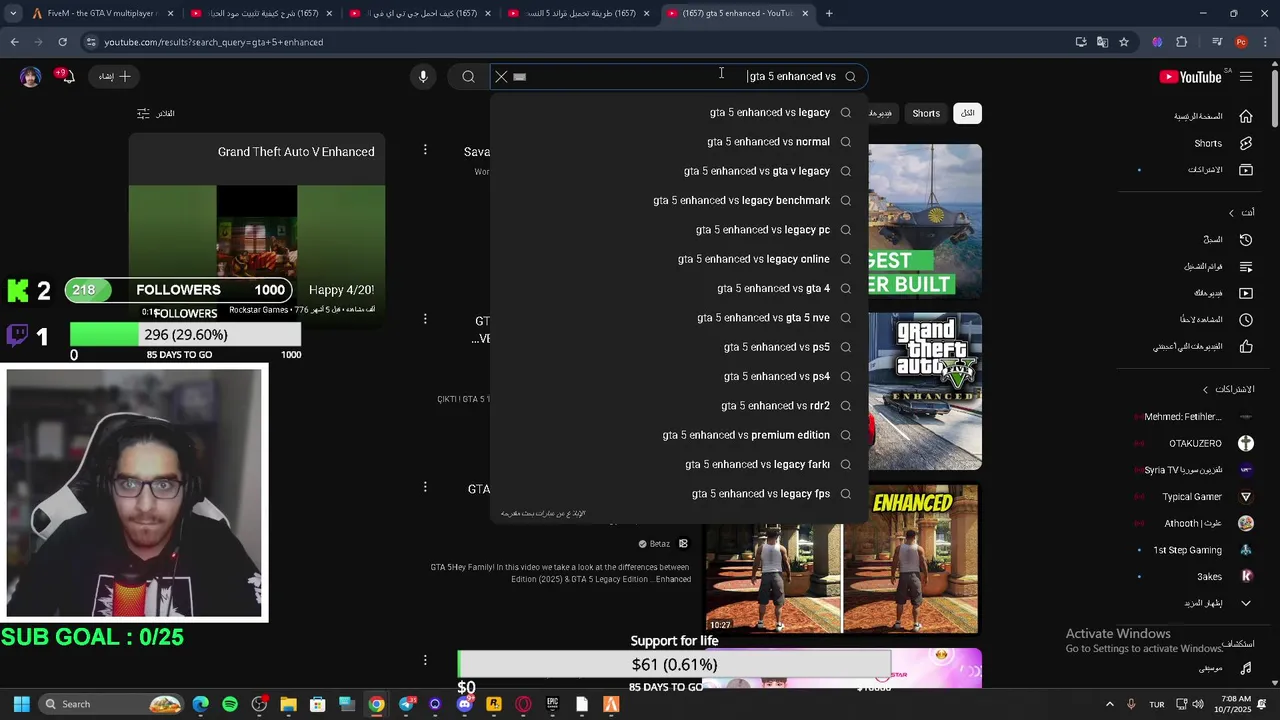
Task: Clear the search box with X
Action: [x=501, y=76]
